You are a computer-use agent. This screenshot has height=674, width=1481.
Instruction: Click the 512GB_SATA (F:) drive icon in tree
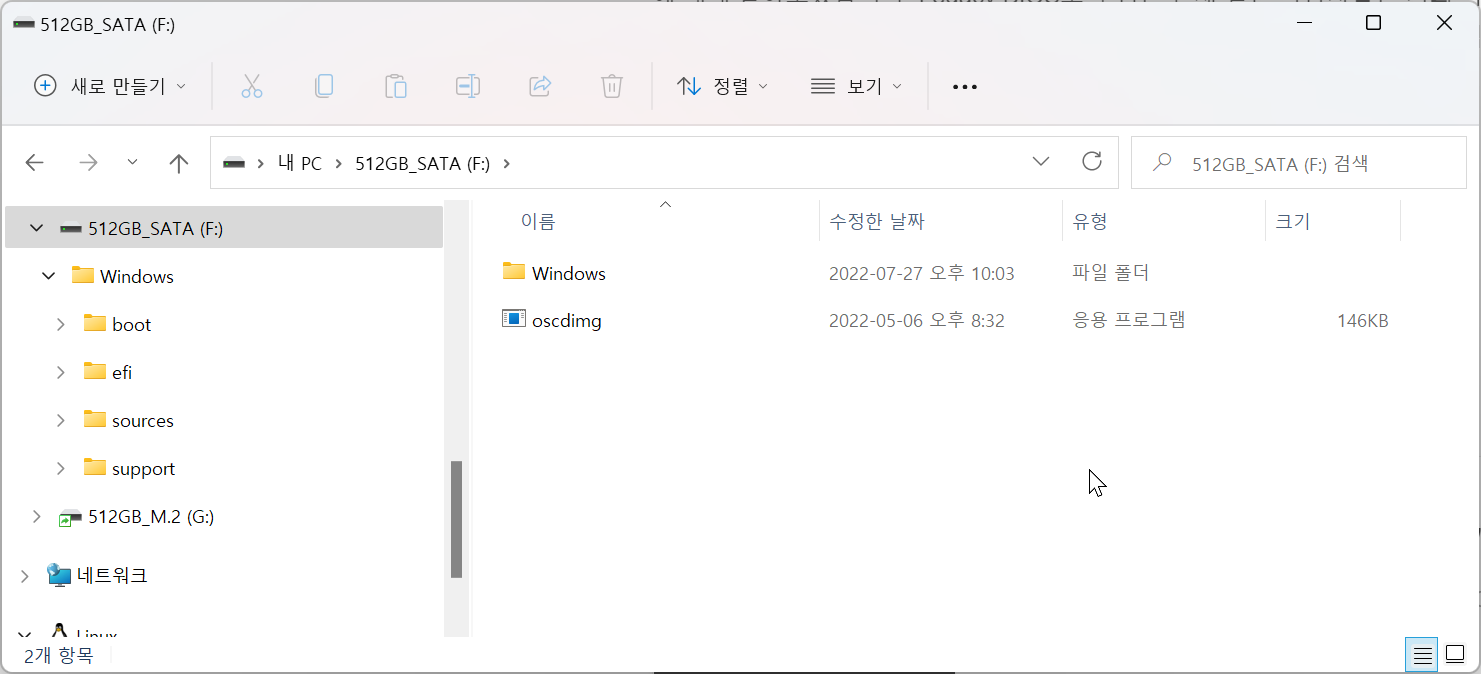point(70,228)
